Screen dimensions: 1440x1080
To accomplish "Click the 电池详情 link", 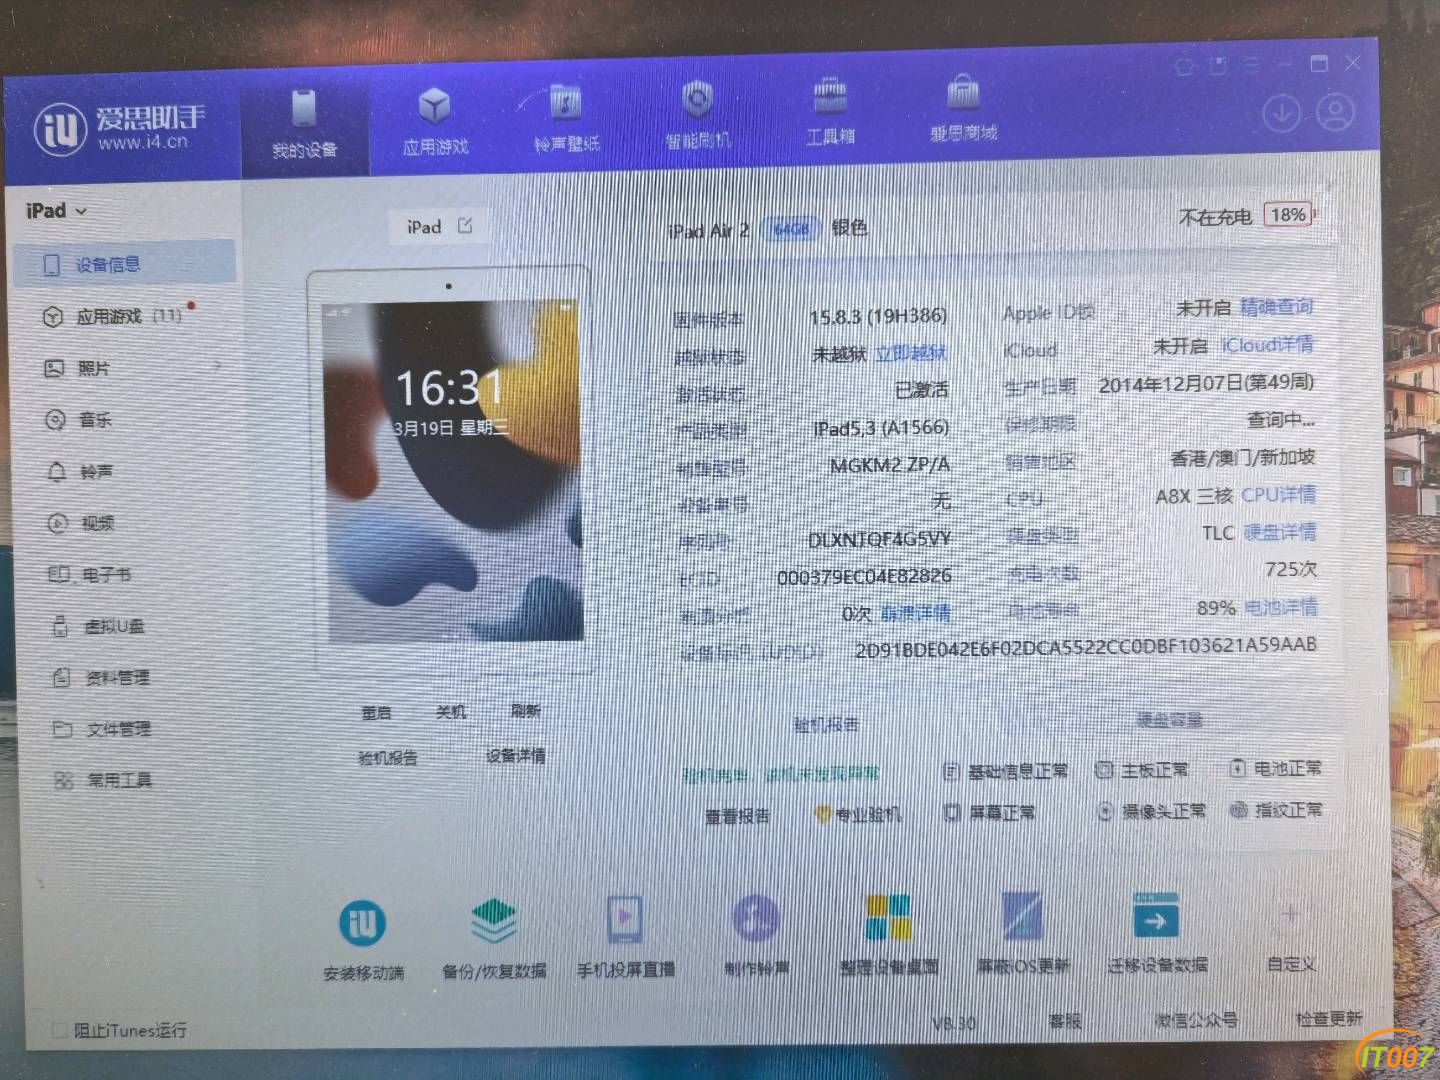I will [x=1282, y=607].
